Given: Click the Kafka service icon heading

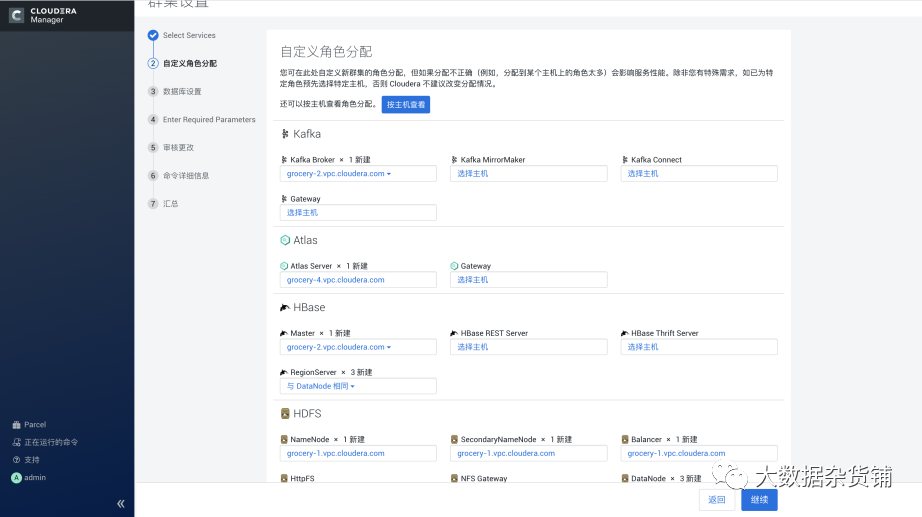Looking at the screenshot, I should pos(285,134).
